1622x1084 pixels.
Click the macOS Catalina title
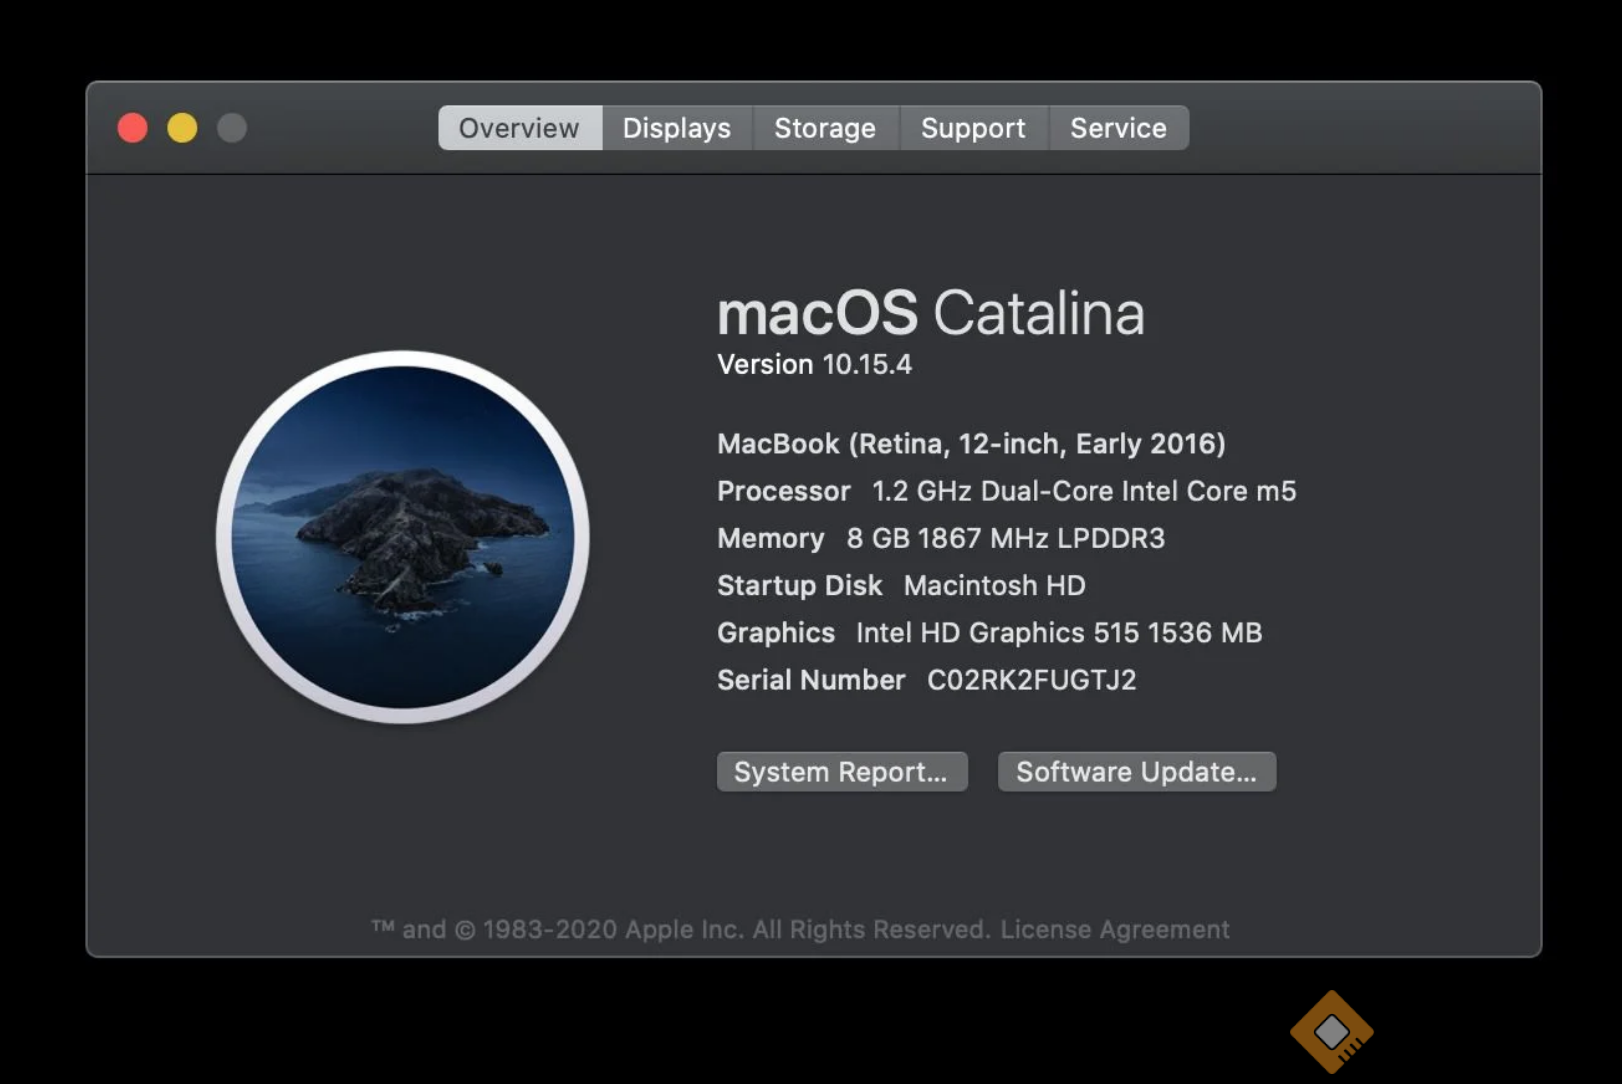point(930,313)
